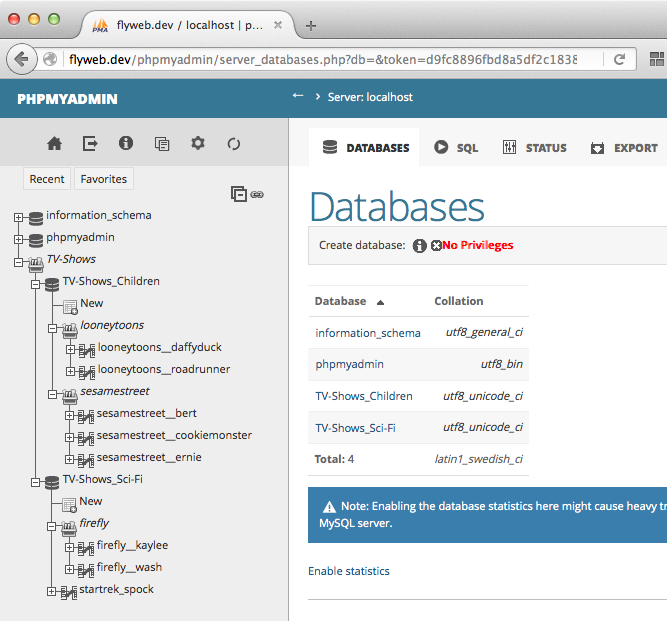Click the sesamestreet group icon
667x621 pixels.
coord(70,396)
